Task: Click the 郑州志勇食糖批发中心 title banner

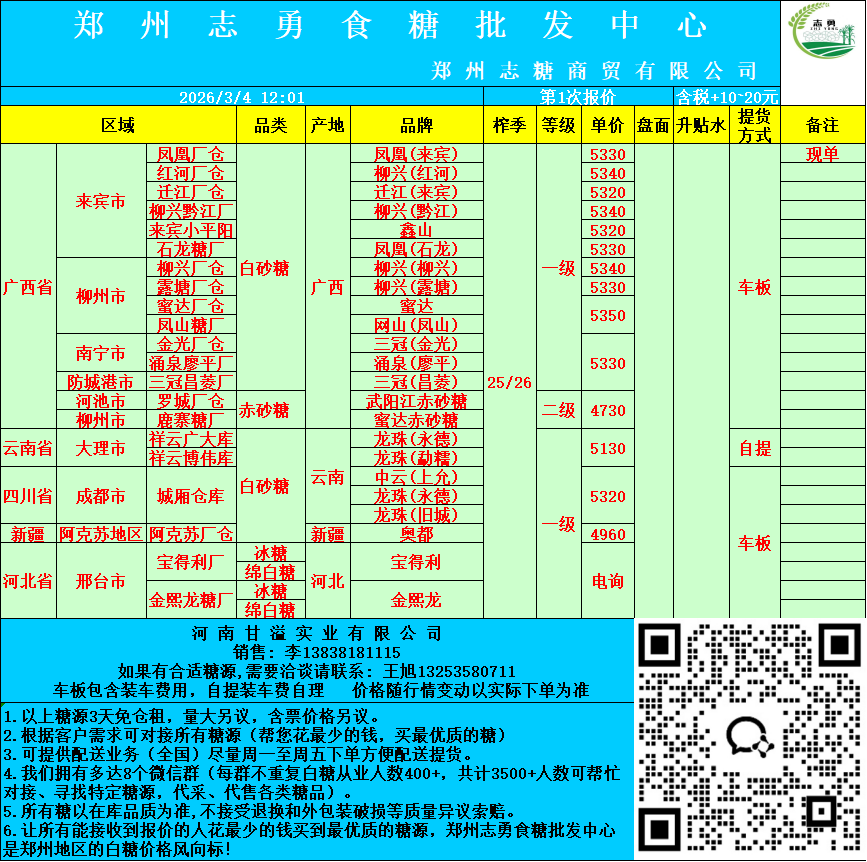Action: 390,27
